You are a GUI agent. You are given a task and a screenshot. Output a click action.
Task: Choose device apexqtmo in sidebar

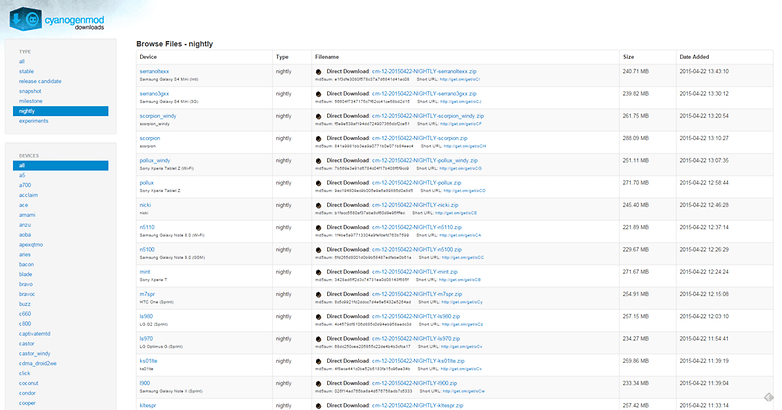[31, 245]
